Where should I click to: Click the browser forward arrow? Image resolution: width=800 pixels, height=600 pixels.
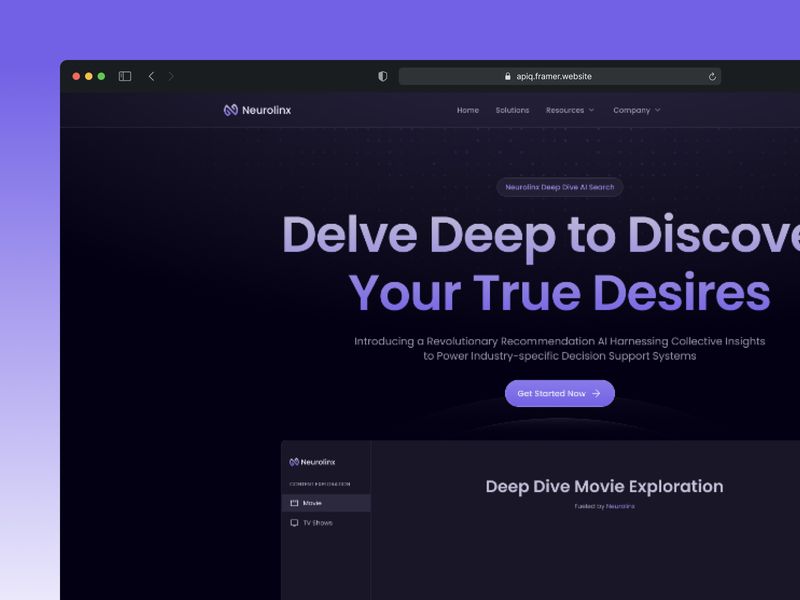click(x=171, y=77)
